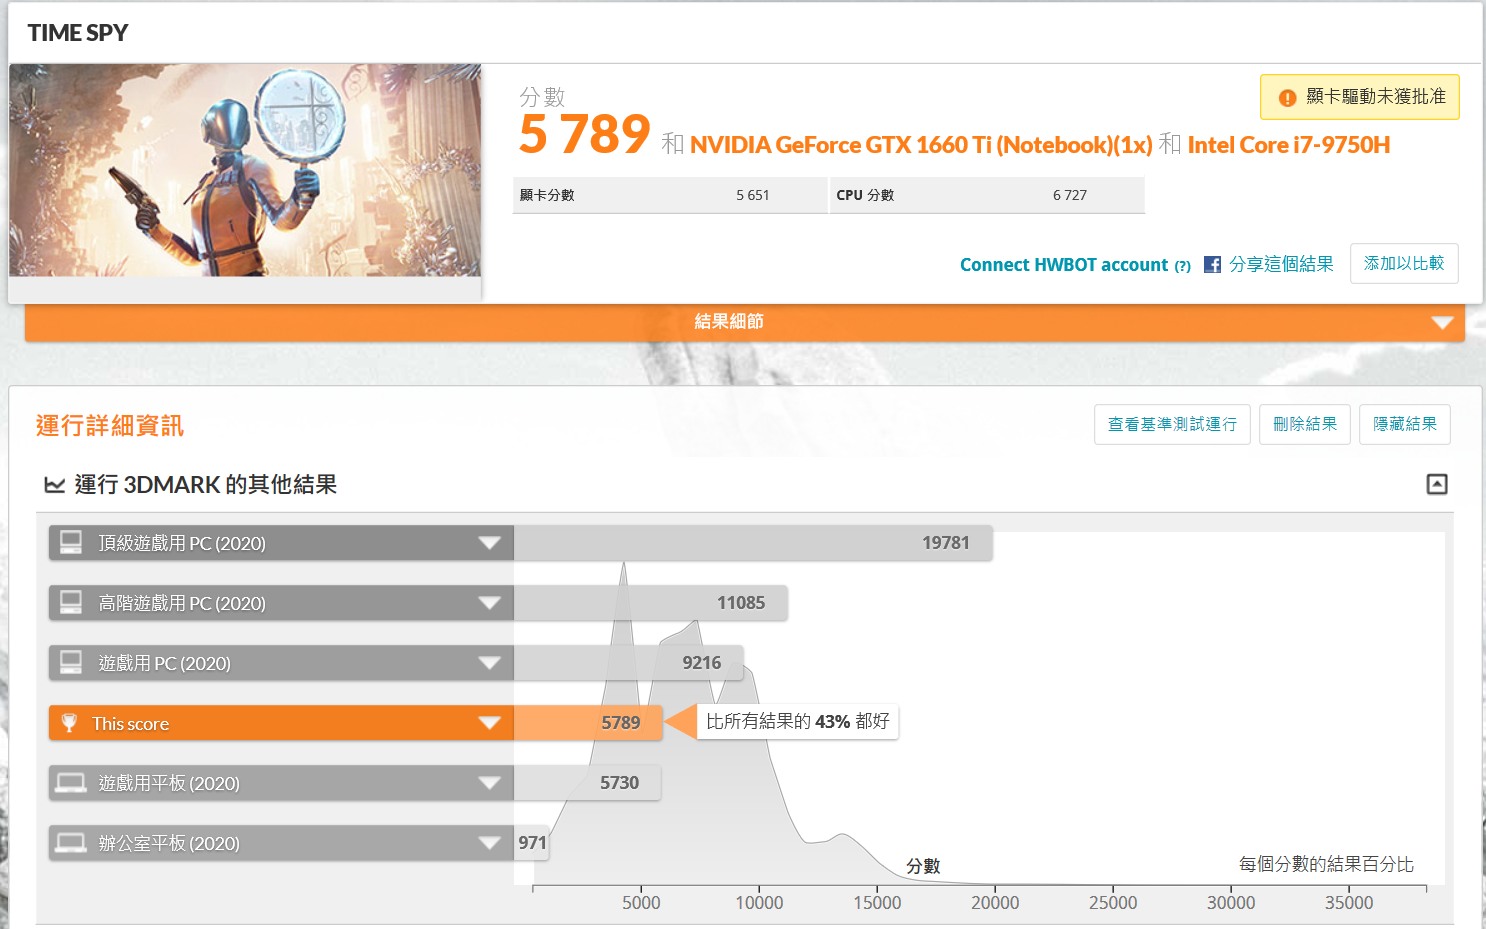Click the 19781 score bar
Image resolution: width=1486 pixels, height=929 pixels.
tap(753, 543)
